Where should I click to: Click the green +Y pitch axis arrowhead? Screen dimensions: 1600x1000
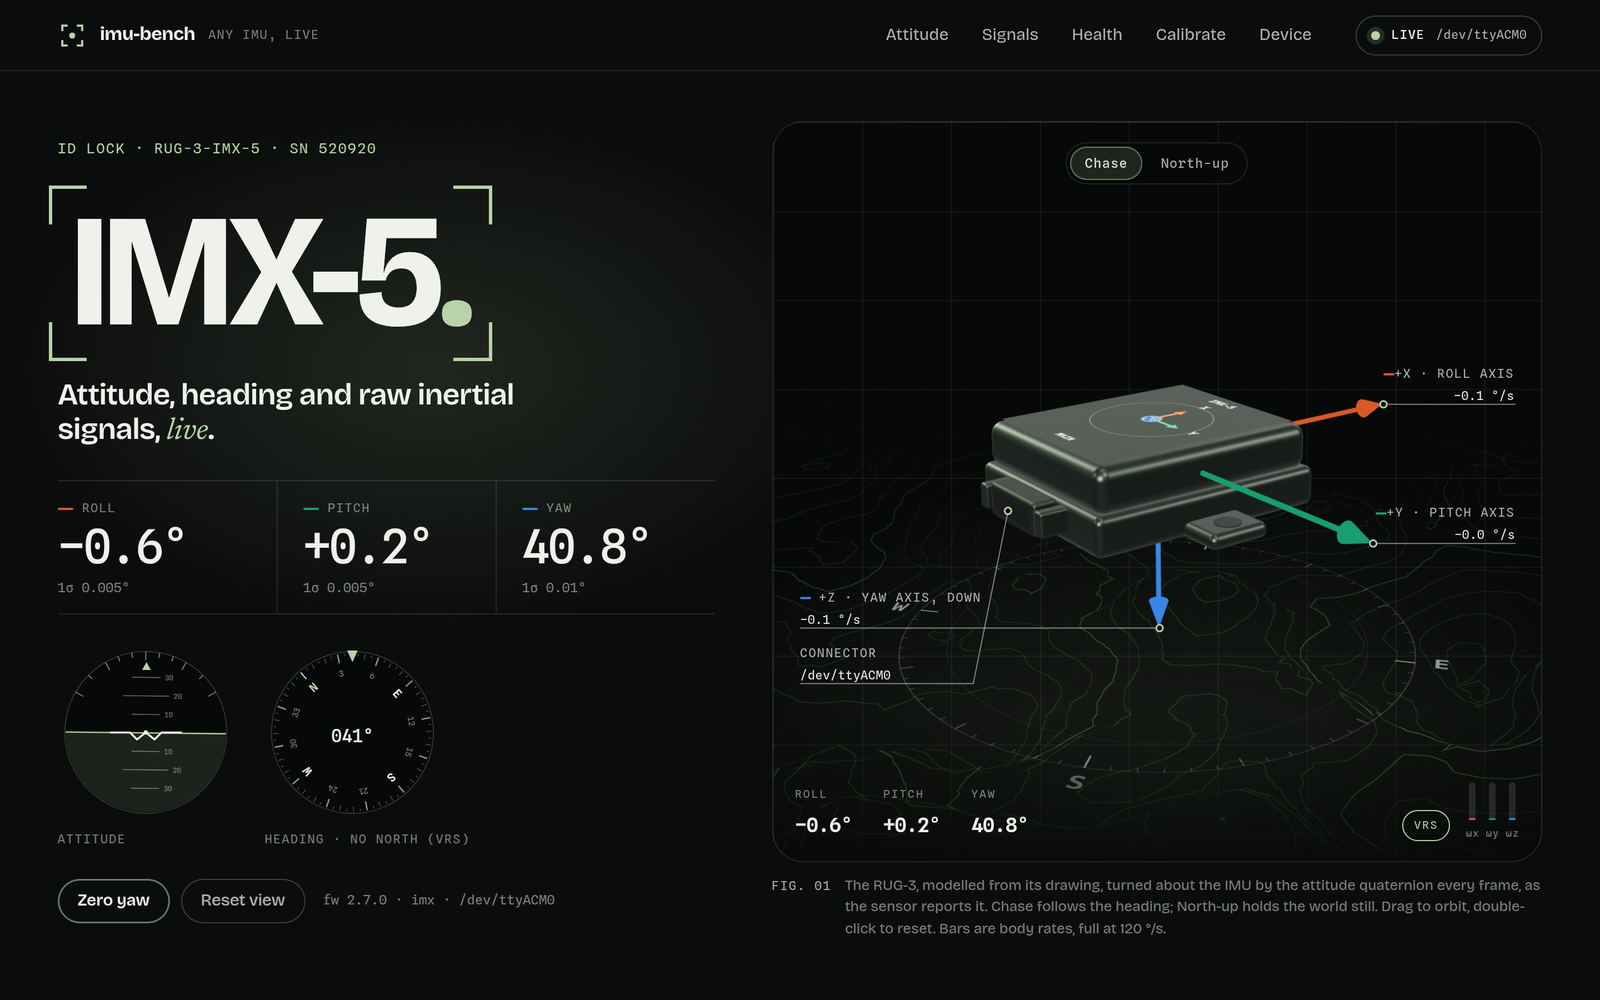pyautogui.click(x=1354, y=533)
